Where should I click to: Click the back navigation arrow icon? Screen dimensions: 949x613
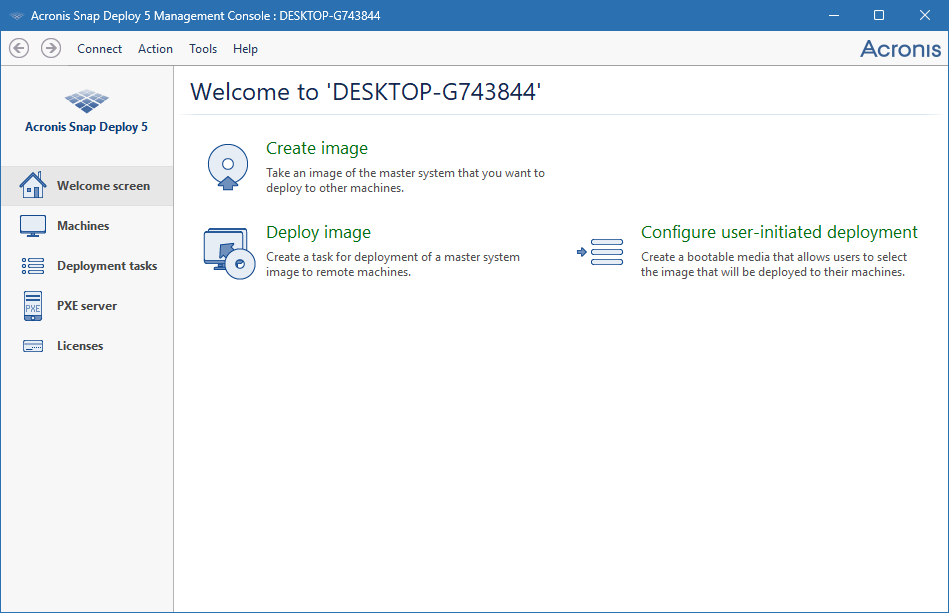pyautogui.click(x=19, y=48)
